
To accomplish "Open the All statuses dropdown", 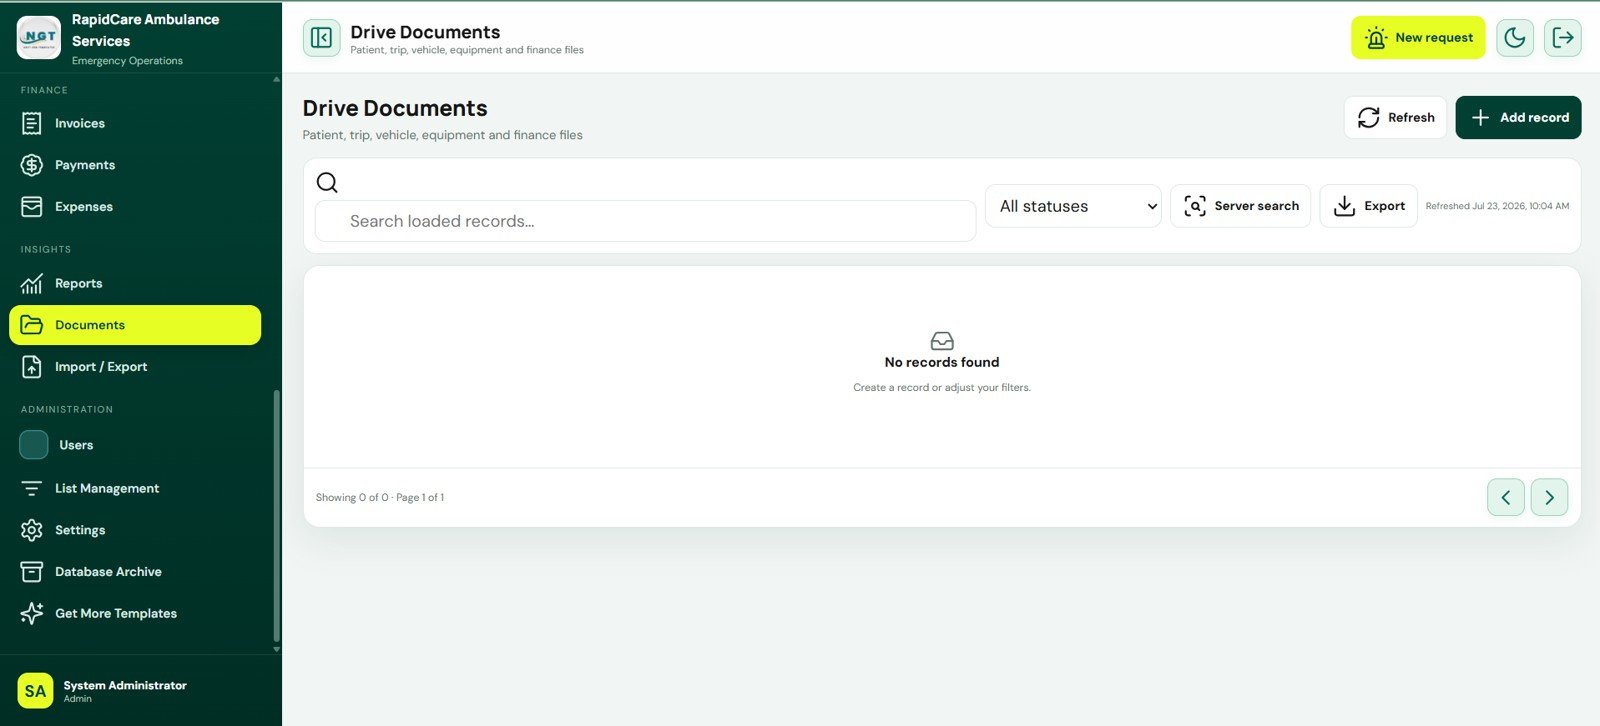I will (x=1073, y=206).
